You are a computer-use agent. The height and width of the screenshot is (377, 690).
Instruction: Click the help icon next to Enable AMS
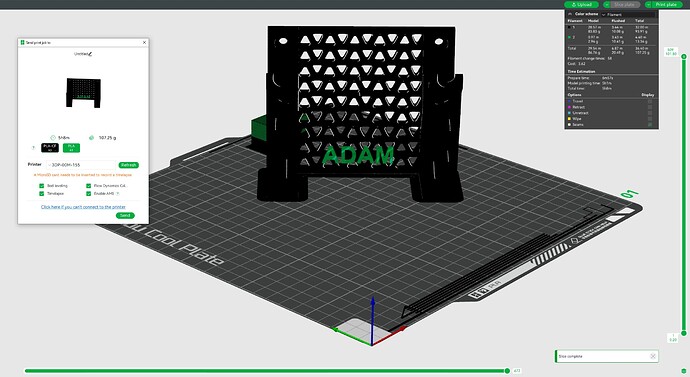[x=118, y=194]
